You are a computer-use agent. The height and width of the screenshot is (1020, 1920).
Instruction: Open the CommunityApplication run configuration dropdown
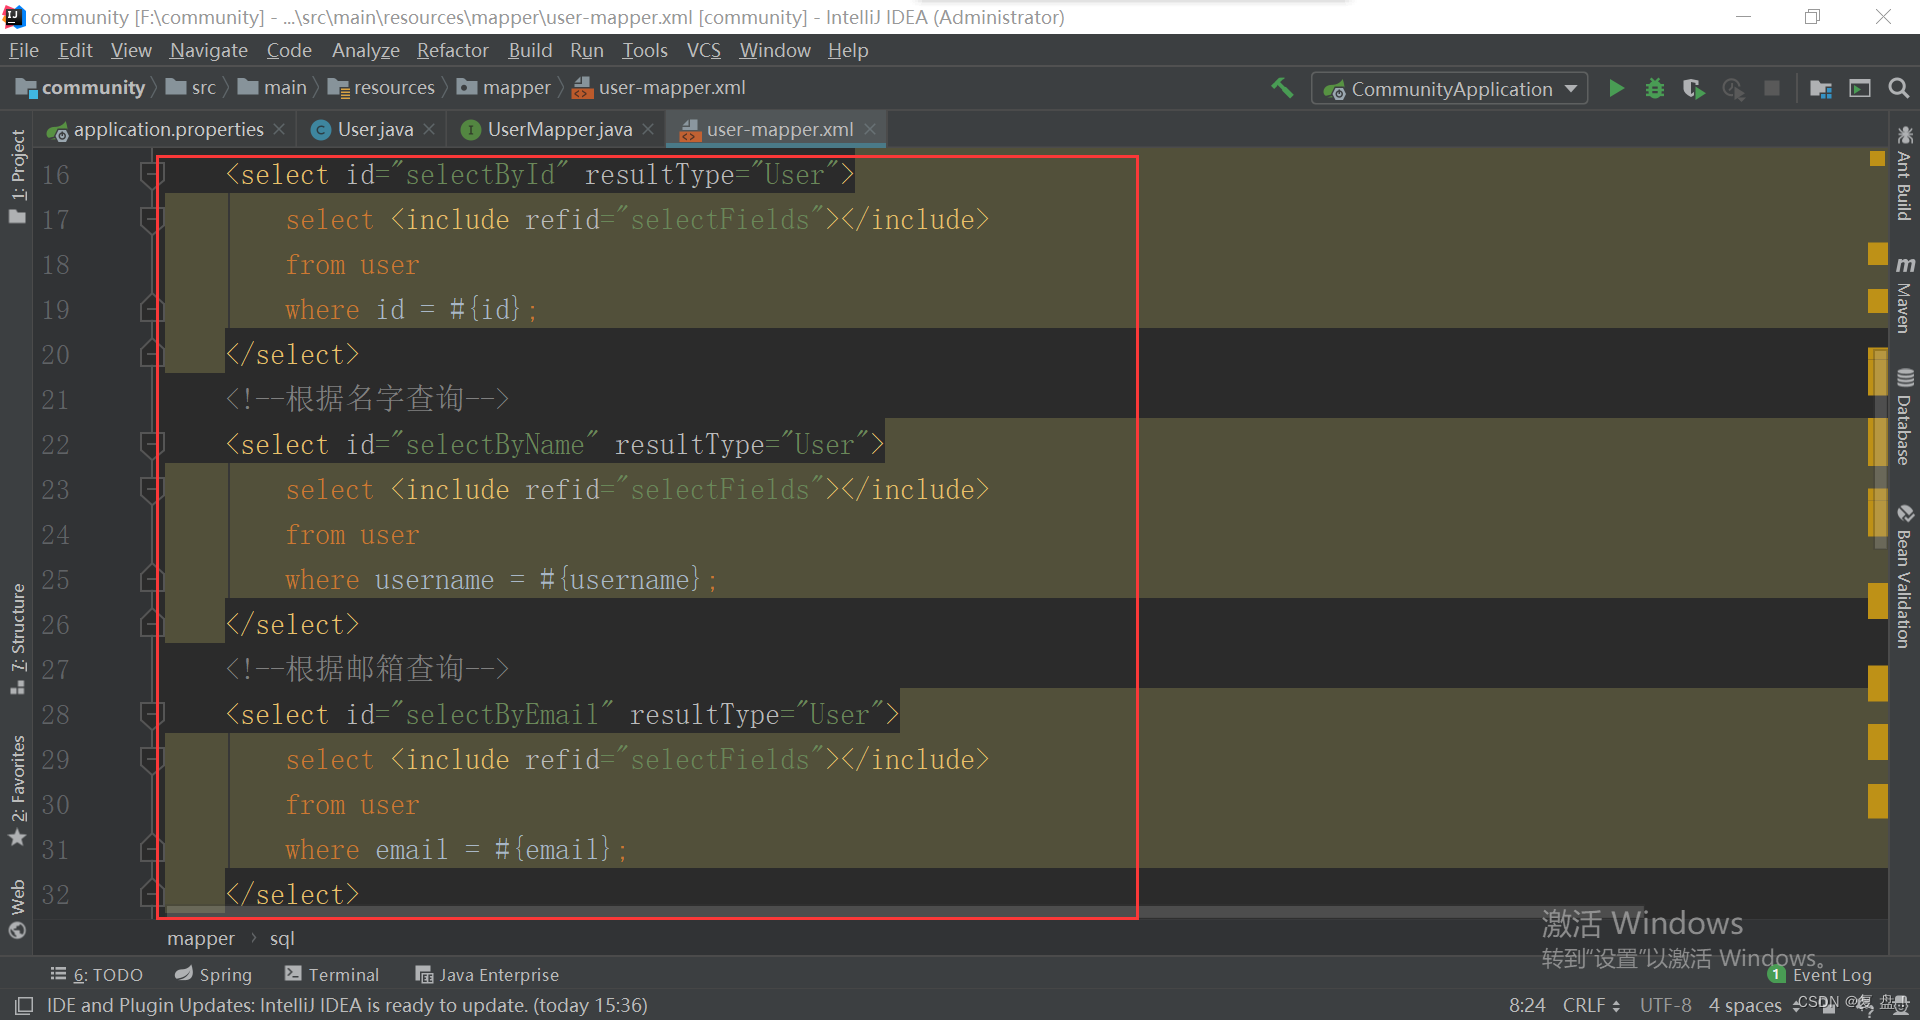tap(1450, 89)
